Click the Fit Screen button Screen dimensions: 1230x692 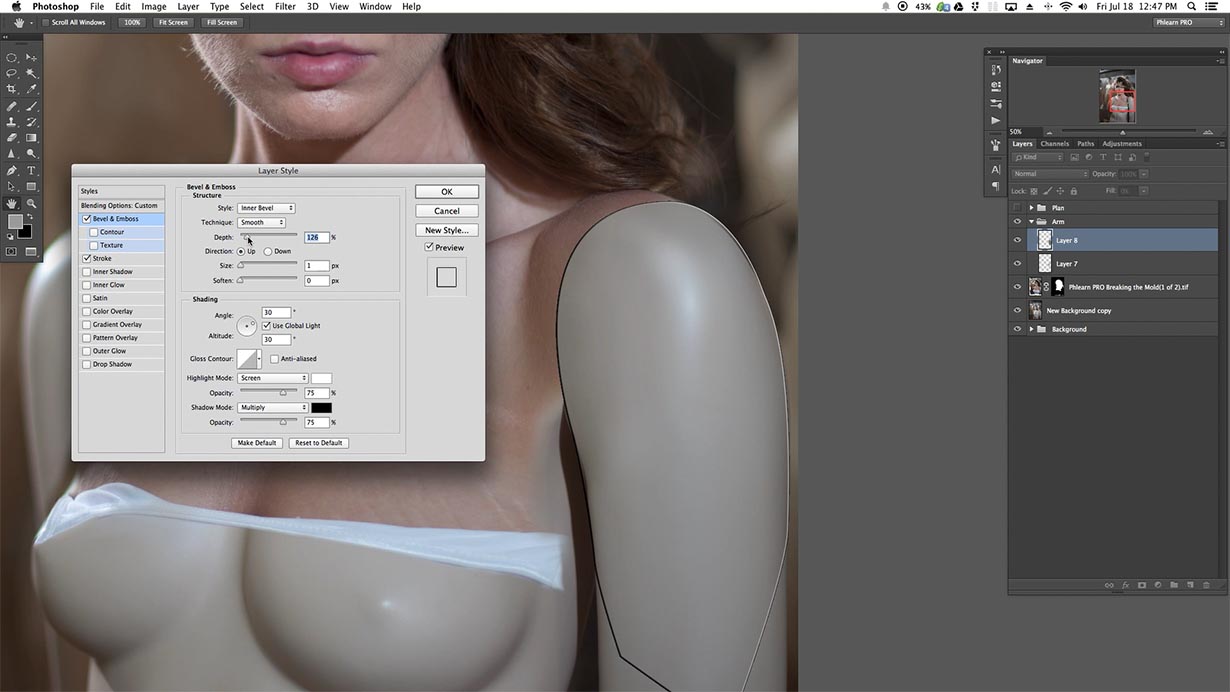(172, 22)
